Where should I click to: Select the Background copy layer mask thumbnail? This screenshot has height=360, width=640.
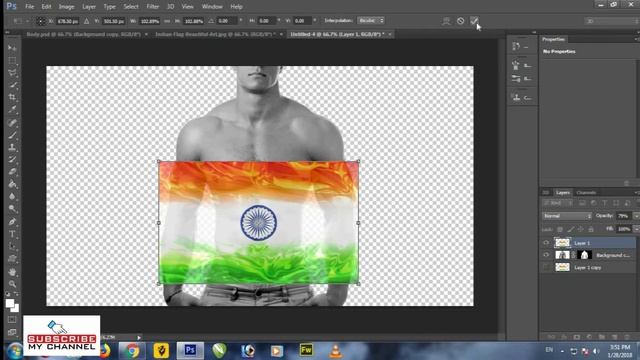[x=584, y=255]
